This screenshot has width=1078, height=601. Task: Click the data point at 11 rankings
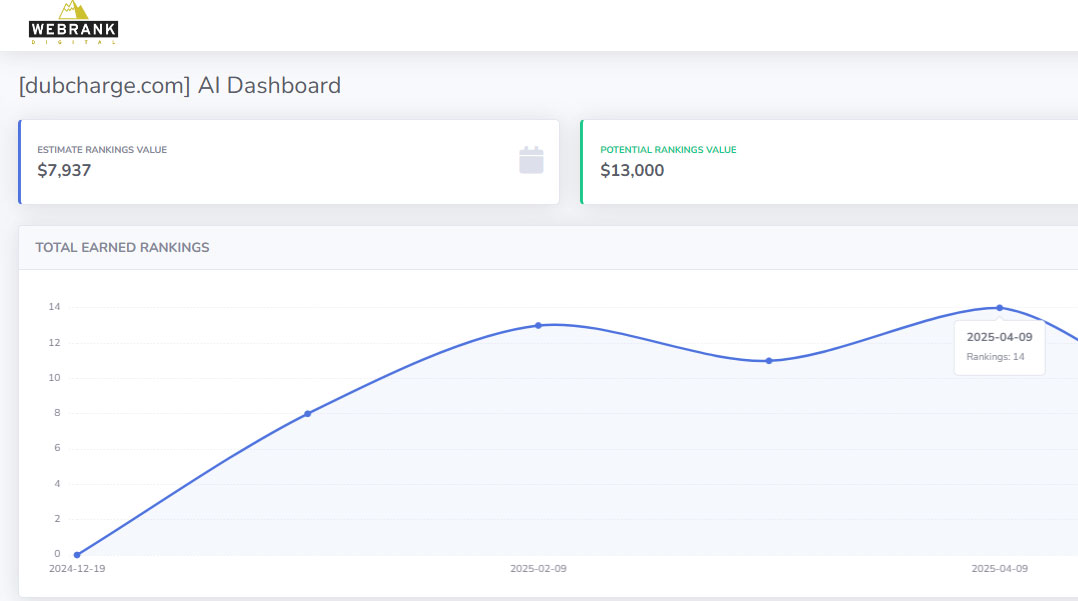(768, 360)
